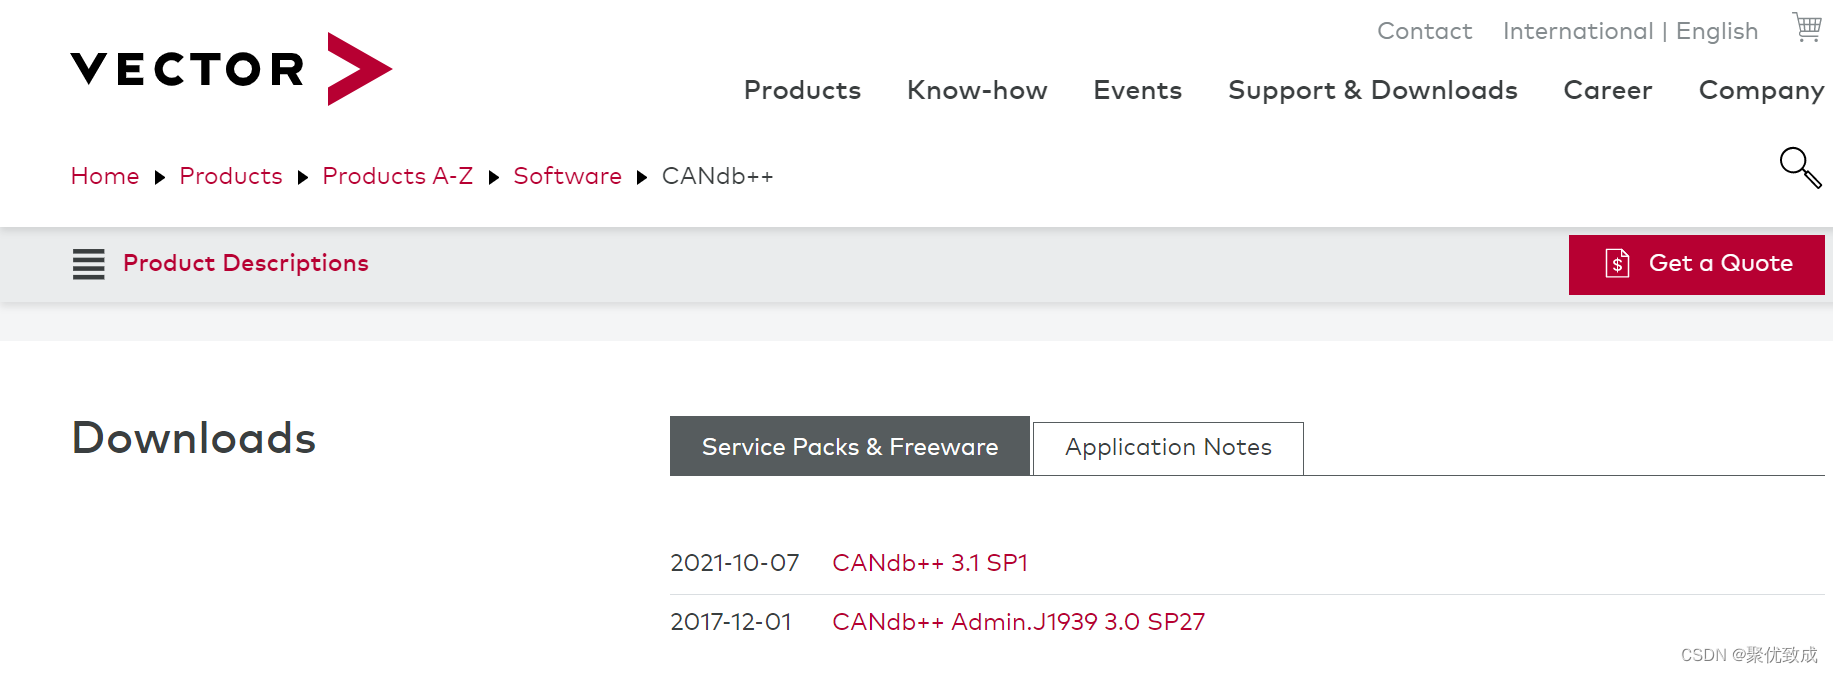Click the CANdb++ breadcrumb text
This screenshot has height=673, width=1833.
pyautogui.click(x=717, y=176)
